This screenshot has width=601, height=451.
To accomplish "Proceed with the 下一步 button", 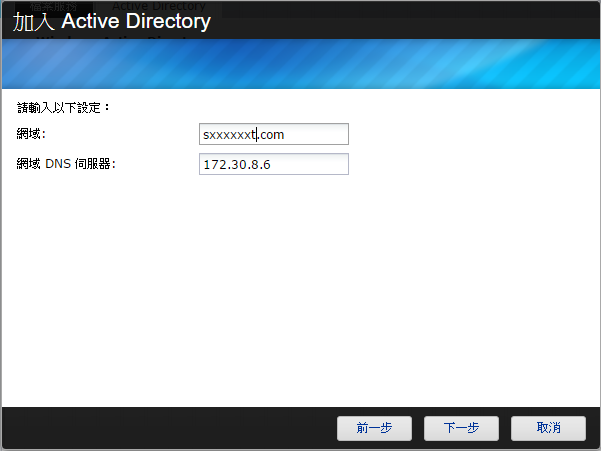I will click(x=461, y=428).
